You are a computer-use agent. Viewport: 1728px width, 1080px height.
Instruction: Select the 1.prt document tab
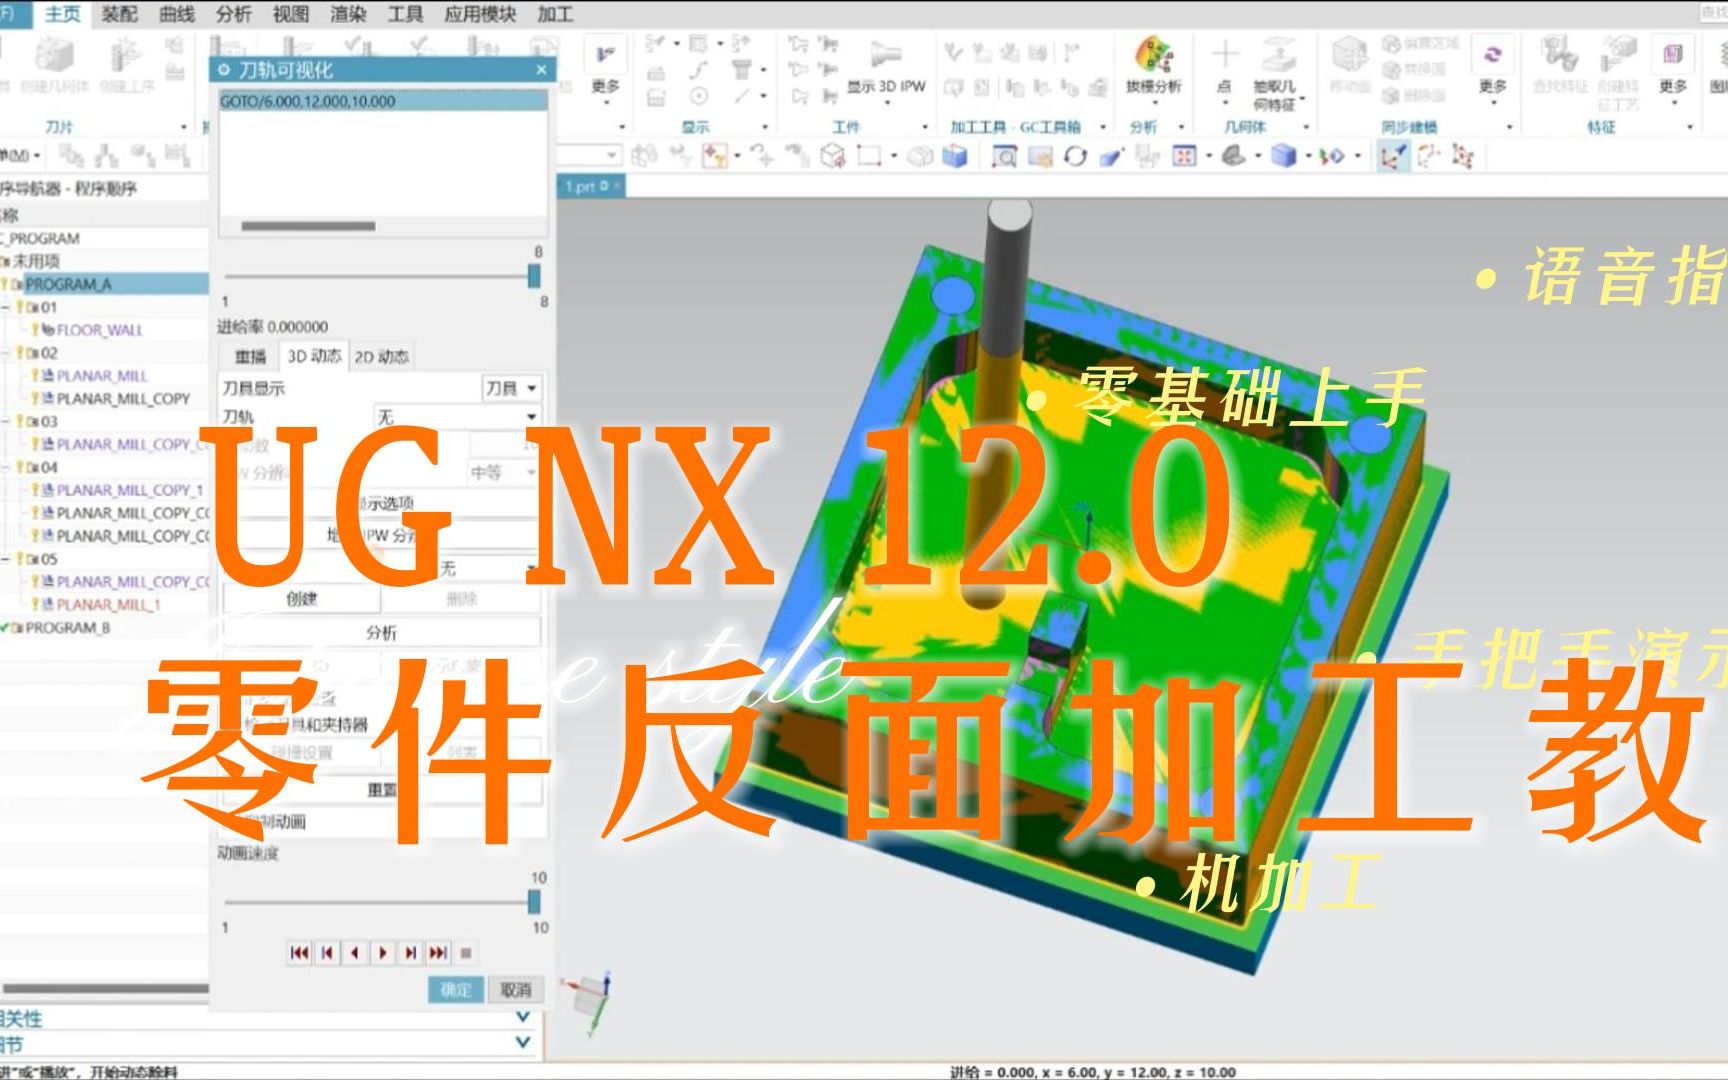tap(592, 186)
